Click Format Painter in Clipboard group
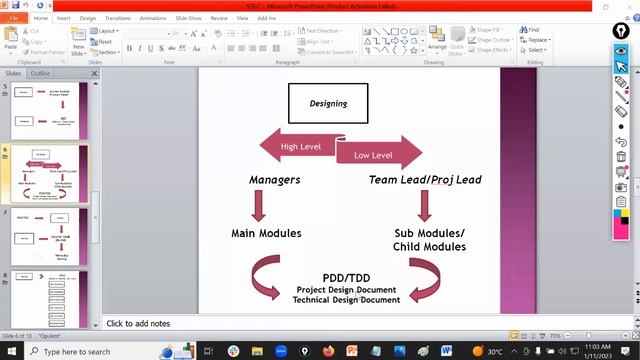This screenshot has width=640, height=360. (x=43, y=52)
